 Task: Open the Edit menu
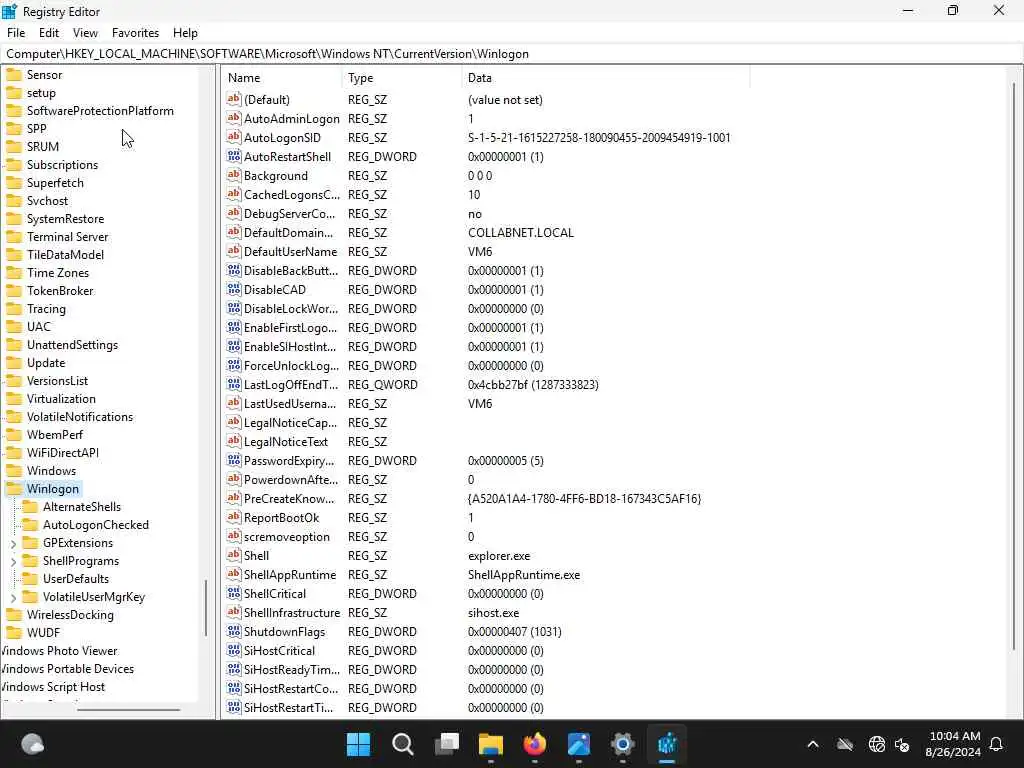49,33
